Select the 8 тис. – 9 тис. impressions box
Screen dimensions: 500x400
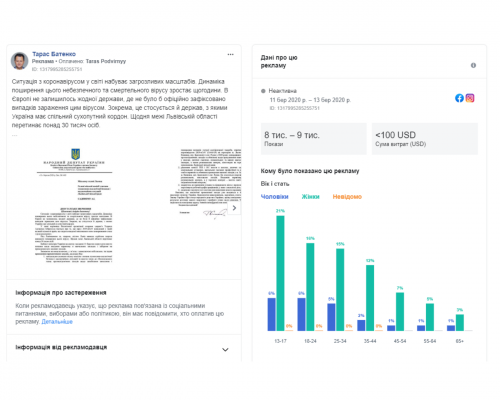[x=314, y=139]
